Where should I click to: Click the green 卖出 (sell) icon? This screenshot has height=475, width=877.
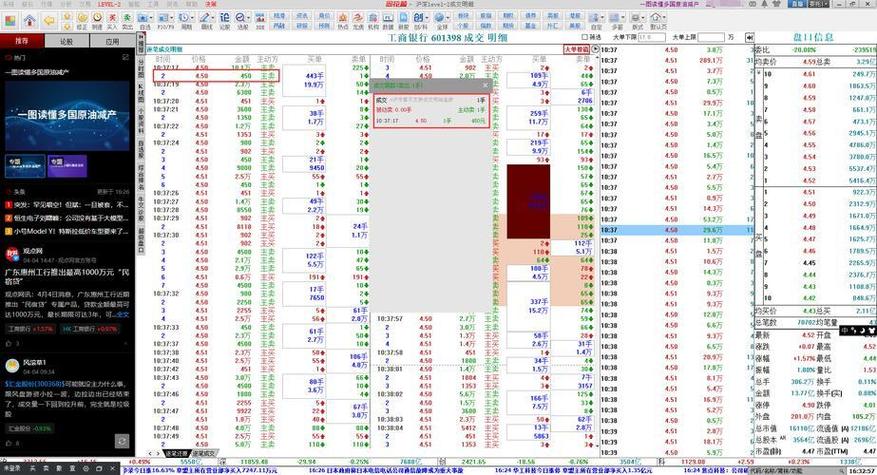127,20
